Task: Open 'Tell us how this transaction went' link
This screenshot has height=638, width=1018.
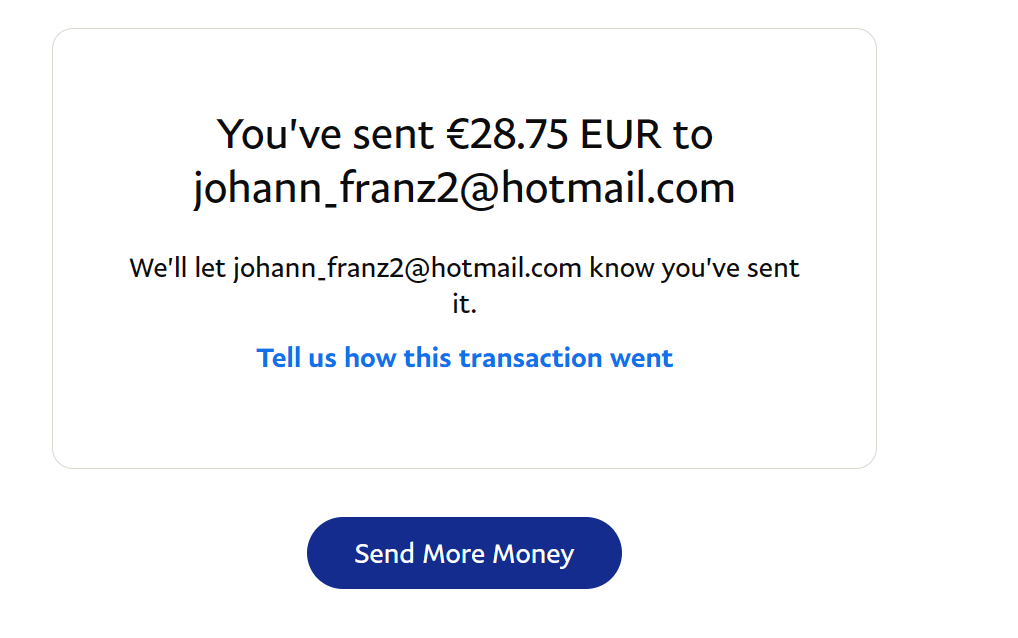Action: click(x=464, y=358)
